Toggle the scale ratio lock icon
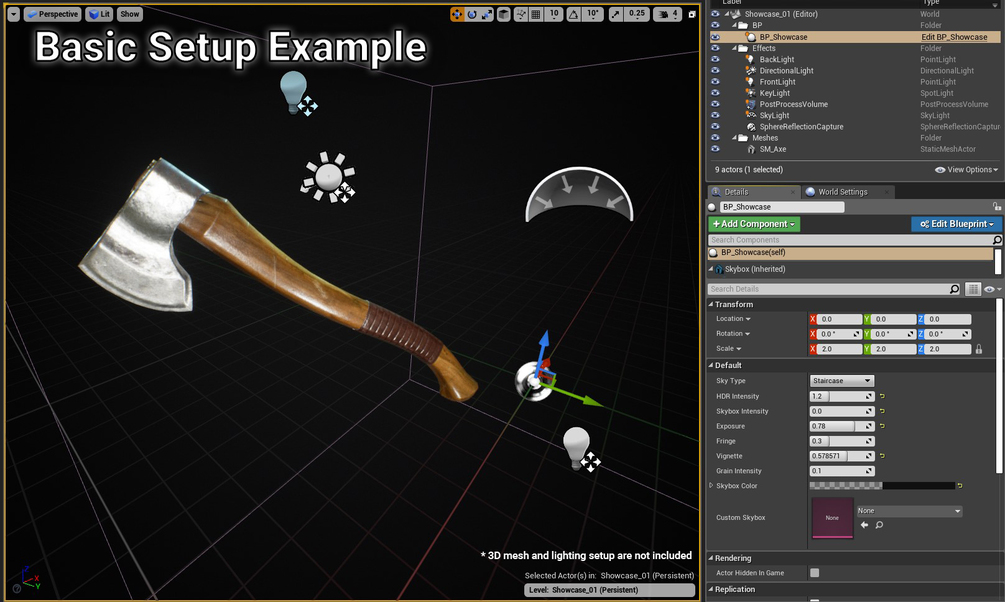Viewport: 1005px width, 602px height. pos(979,349)
